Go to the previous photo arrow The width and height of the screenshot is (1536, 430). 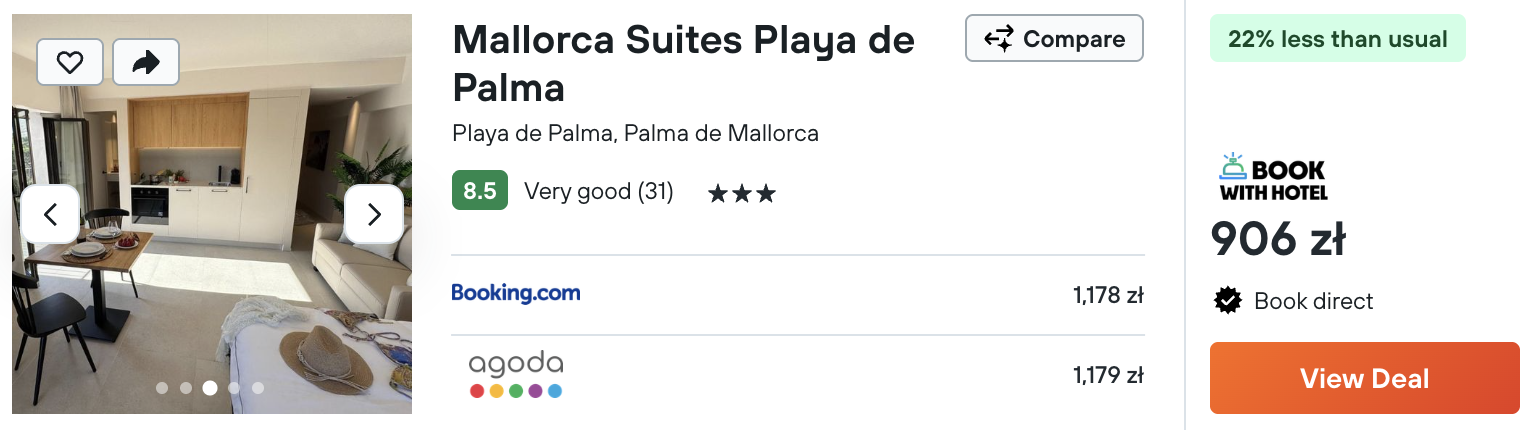[50, 214]
